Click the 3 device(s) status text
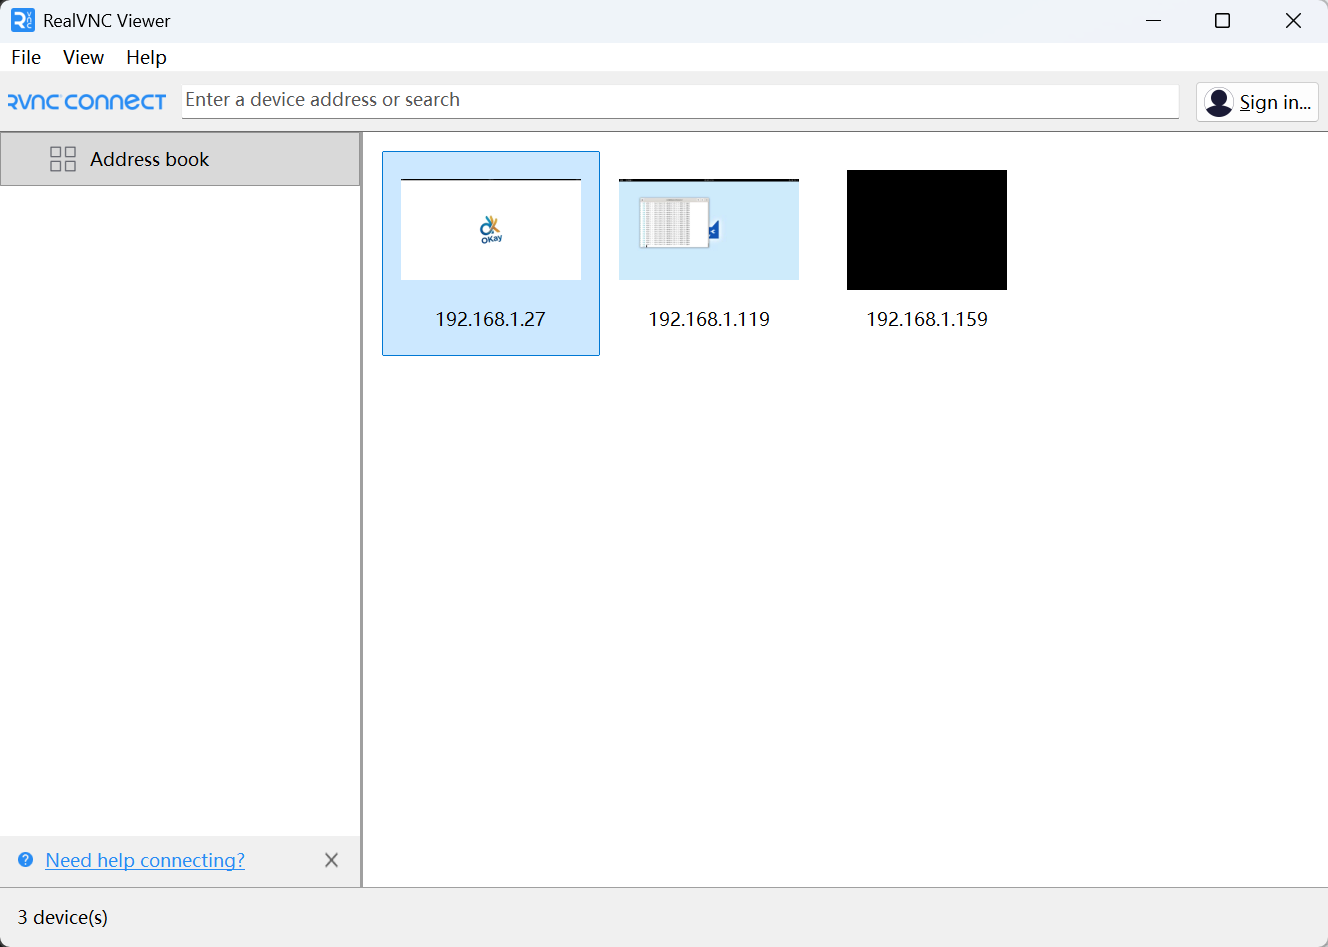 63,917
